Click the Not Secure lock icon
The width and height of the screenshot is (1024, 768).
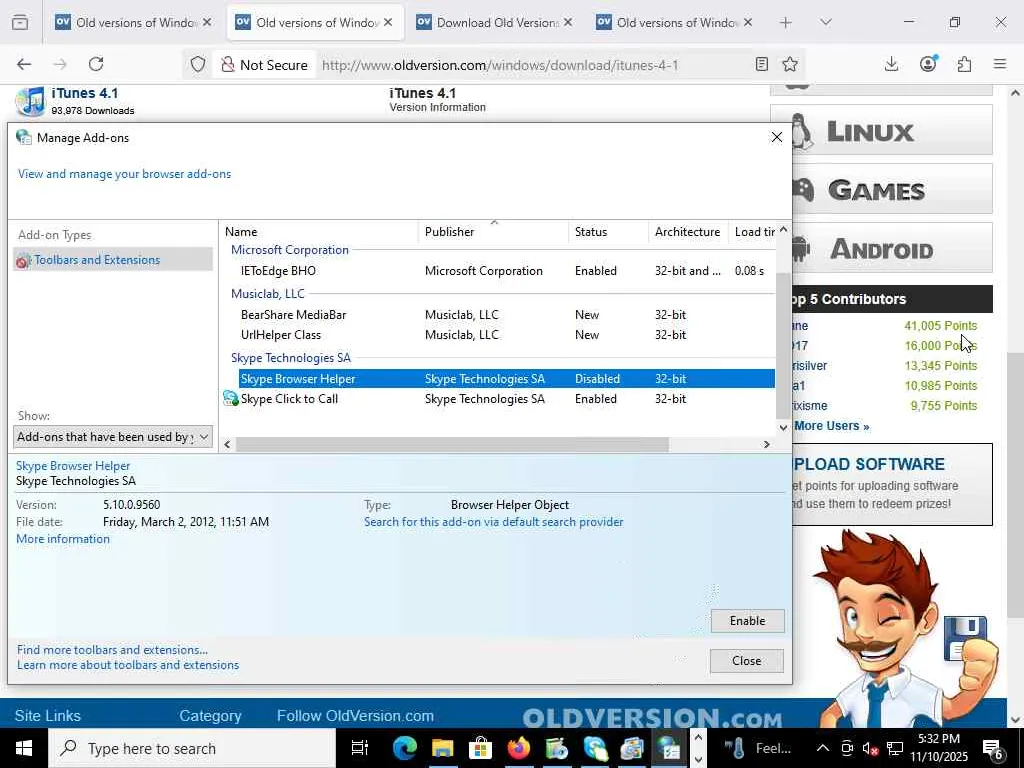point(227,65)
